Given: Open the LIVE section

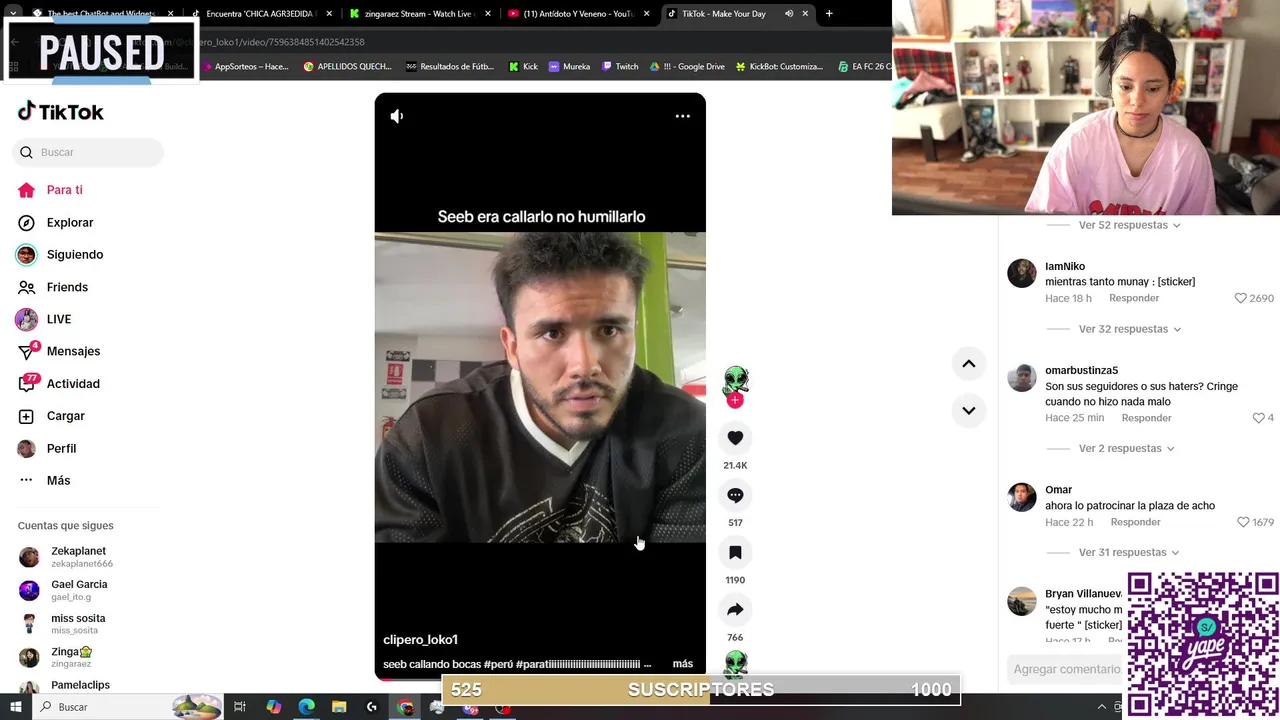Looking at the screenshot, I should pyautogui.click(x=44, y=319).
